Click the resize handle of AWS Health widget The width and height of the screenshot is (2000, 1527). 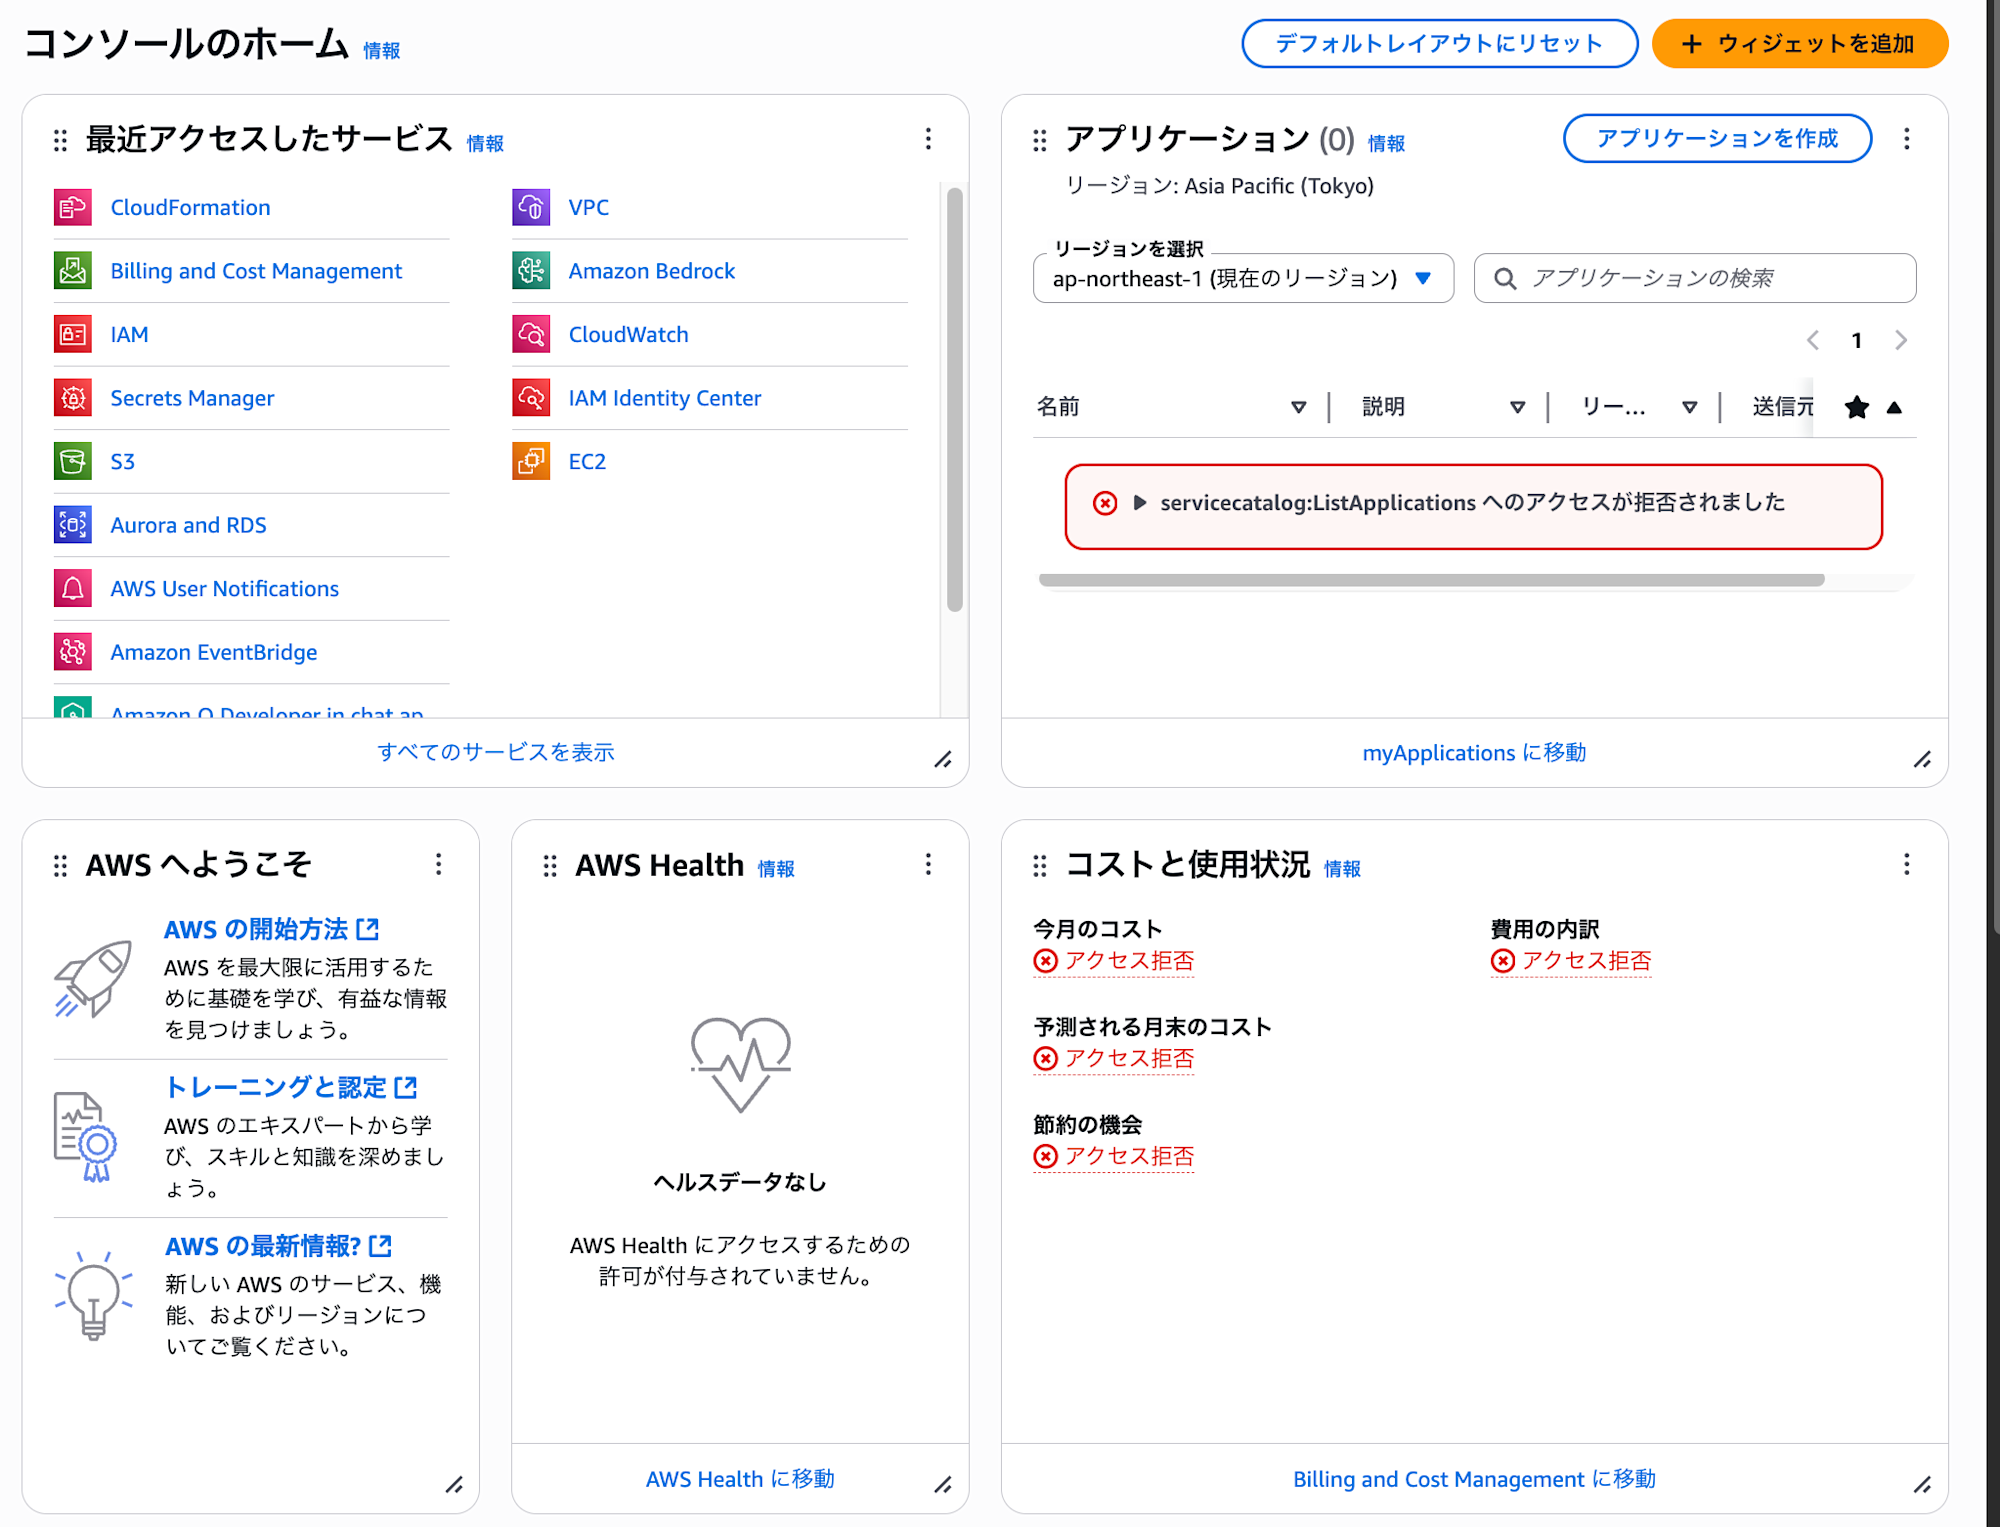[943, 1485]
